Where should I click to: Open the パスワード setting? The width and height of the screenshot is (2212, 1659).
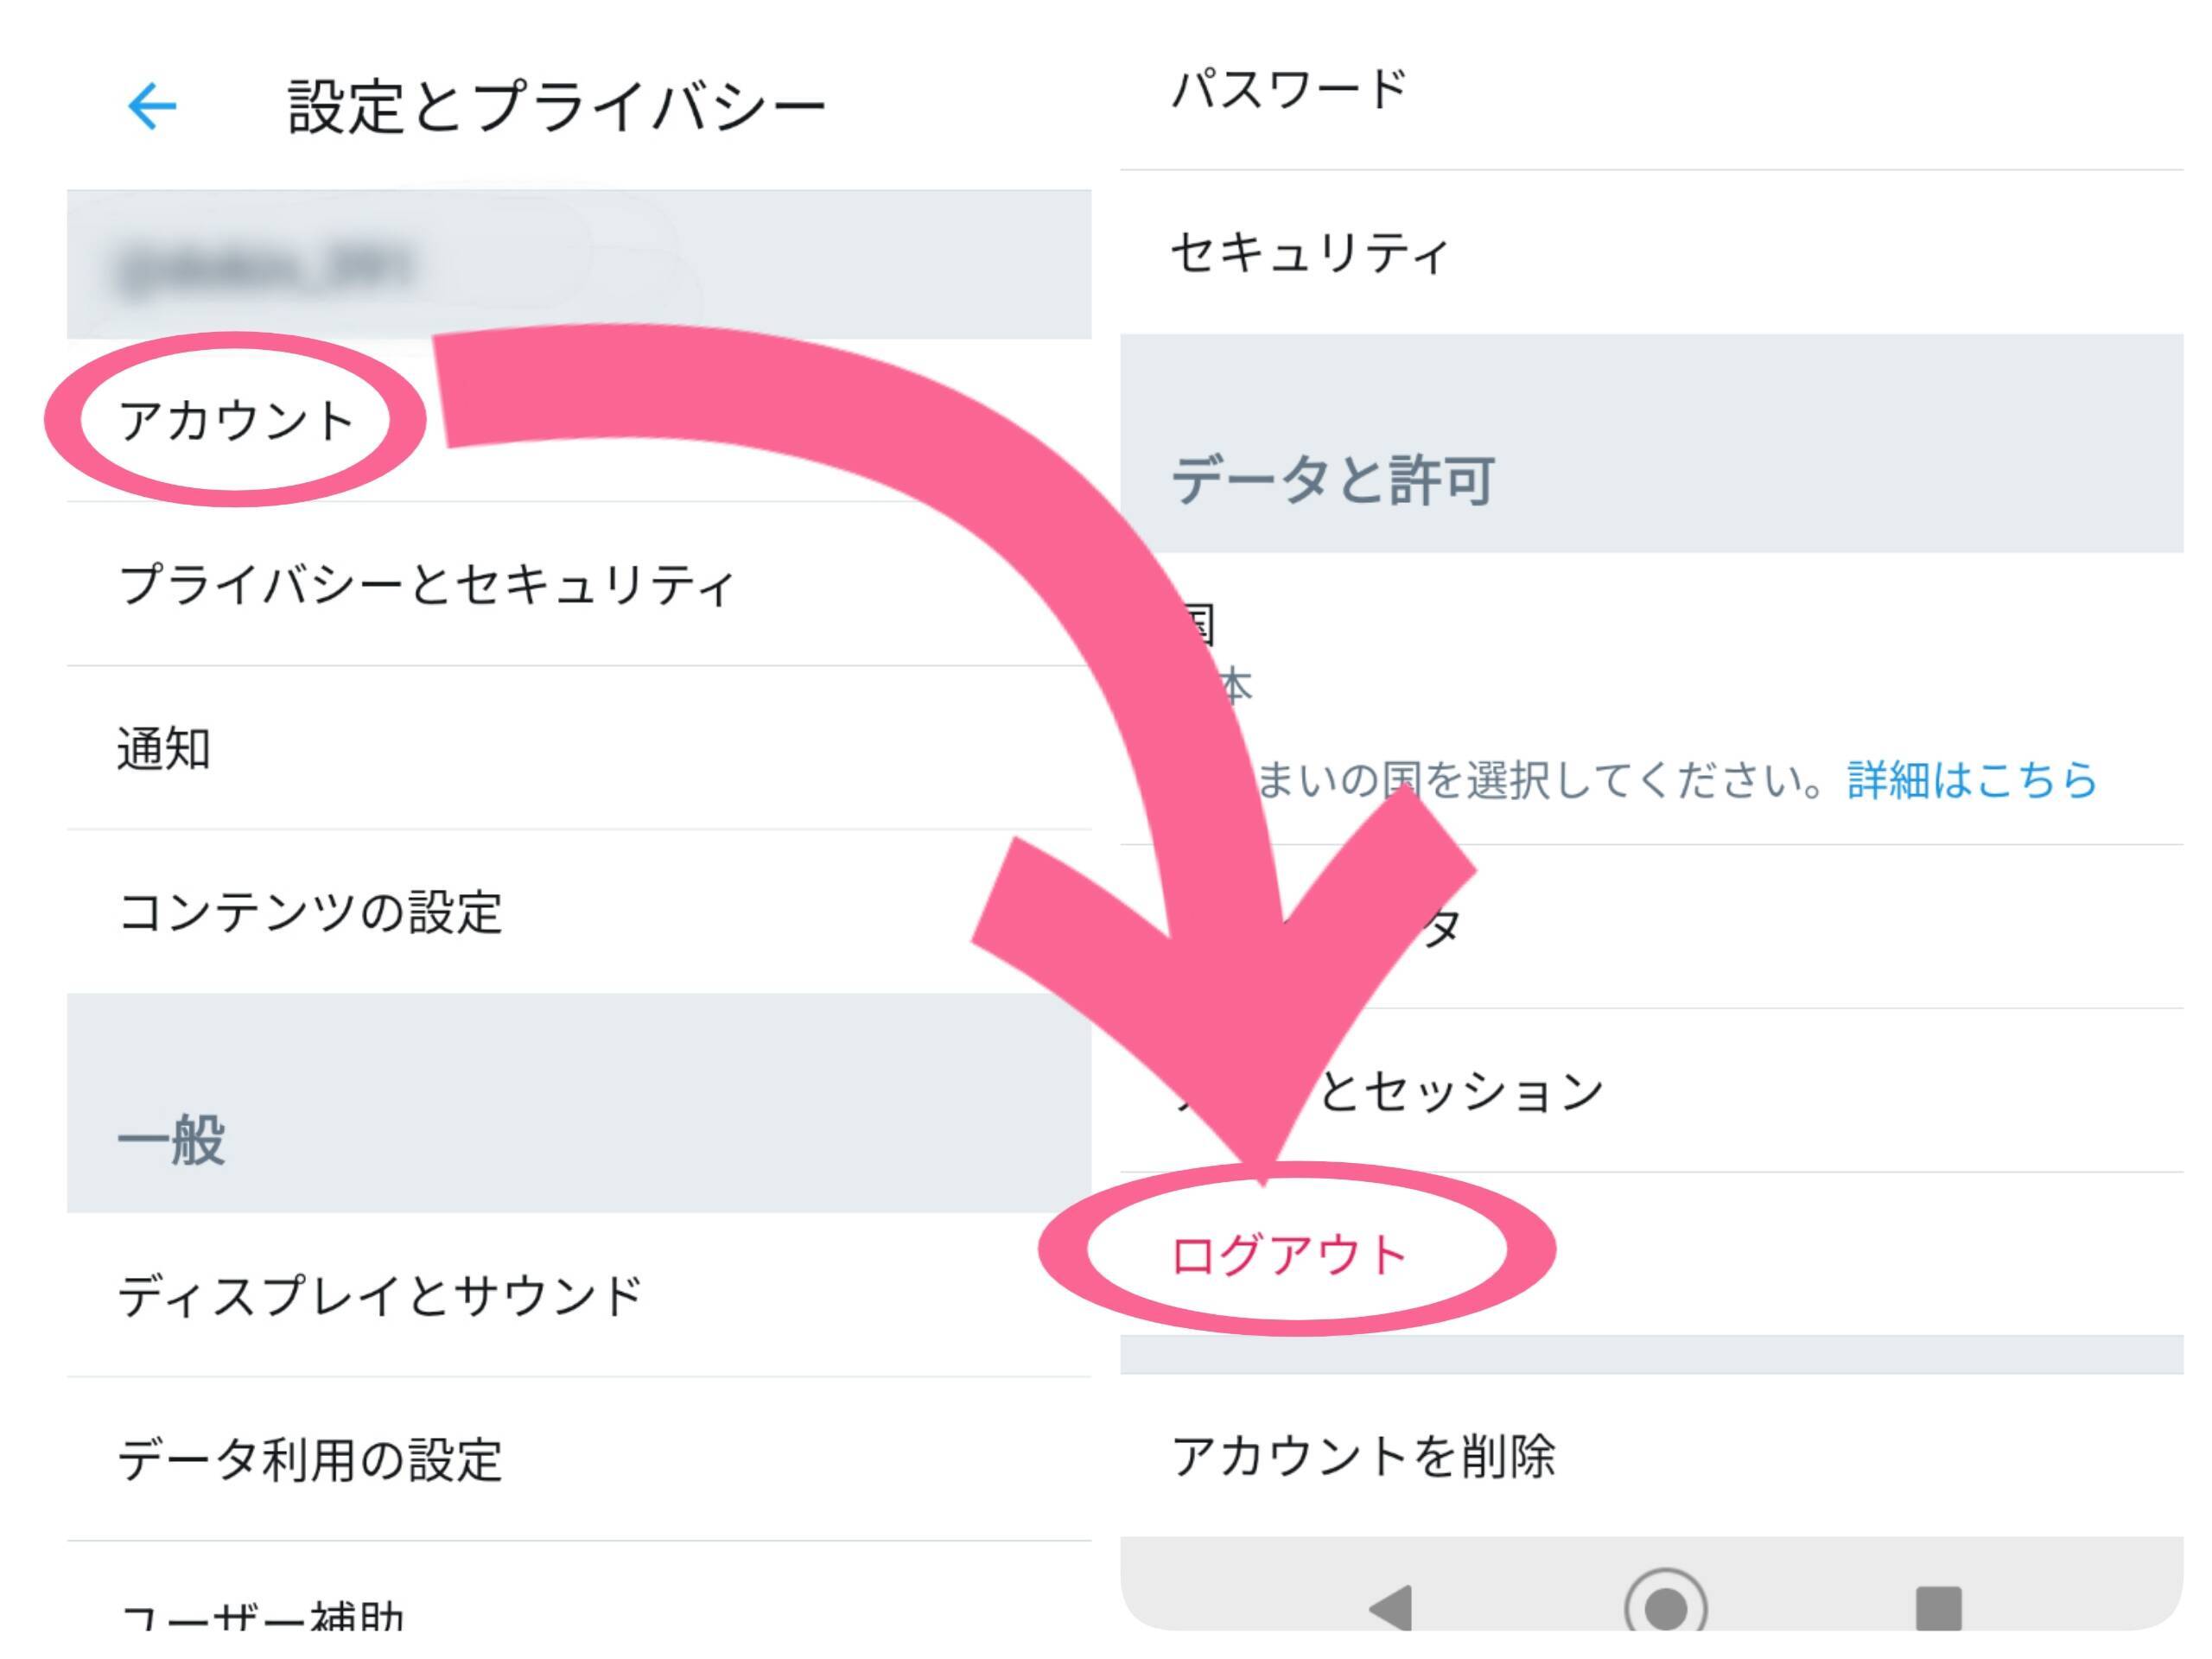1289,90
